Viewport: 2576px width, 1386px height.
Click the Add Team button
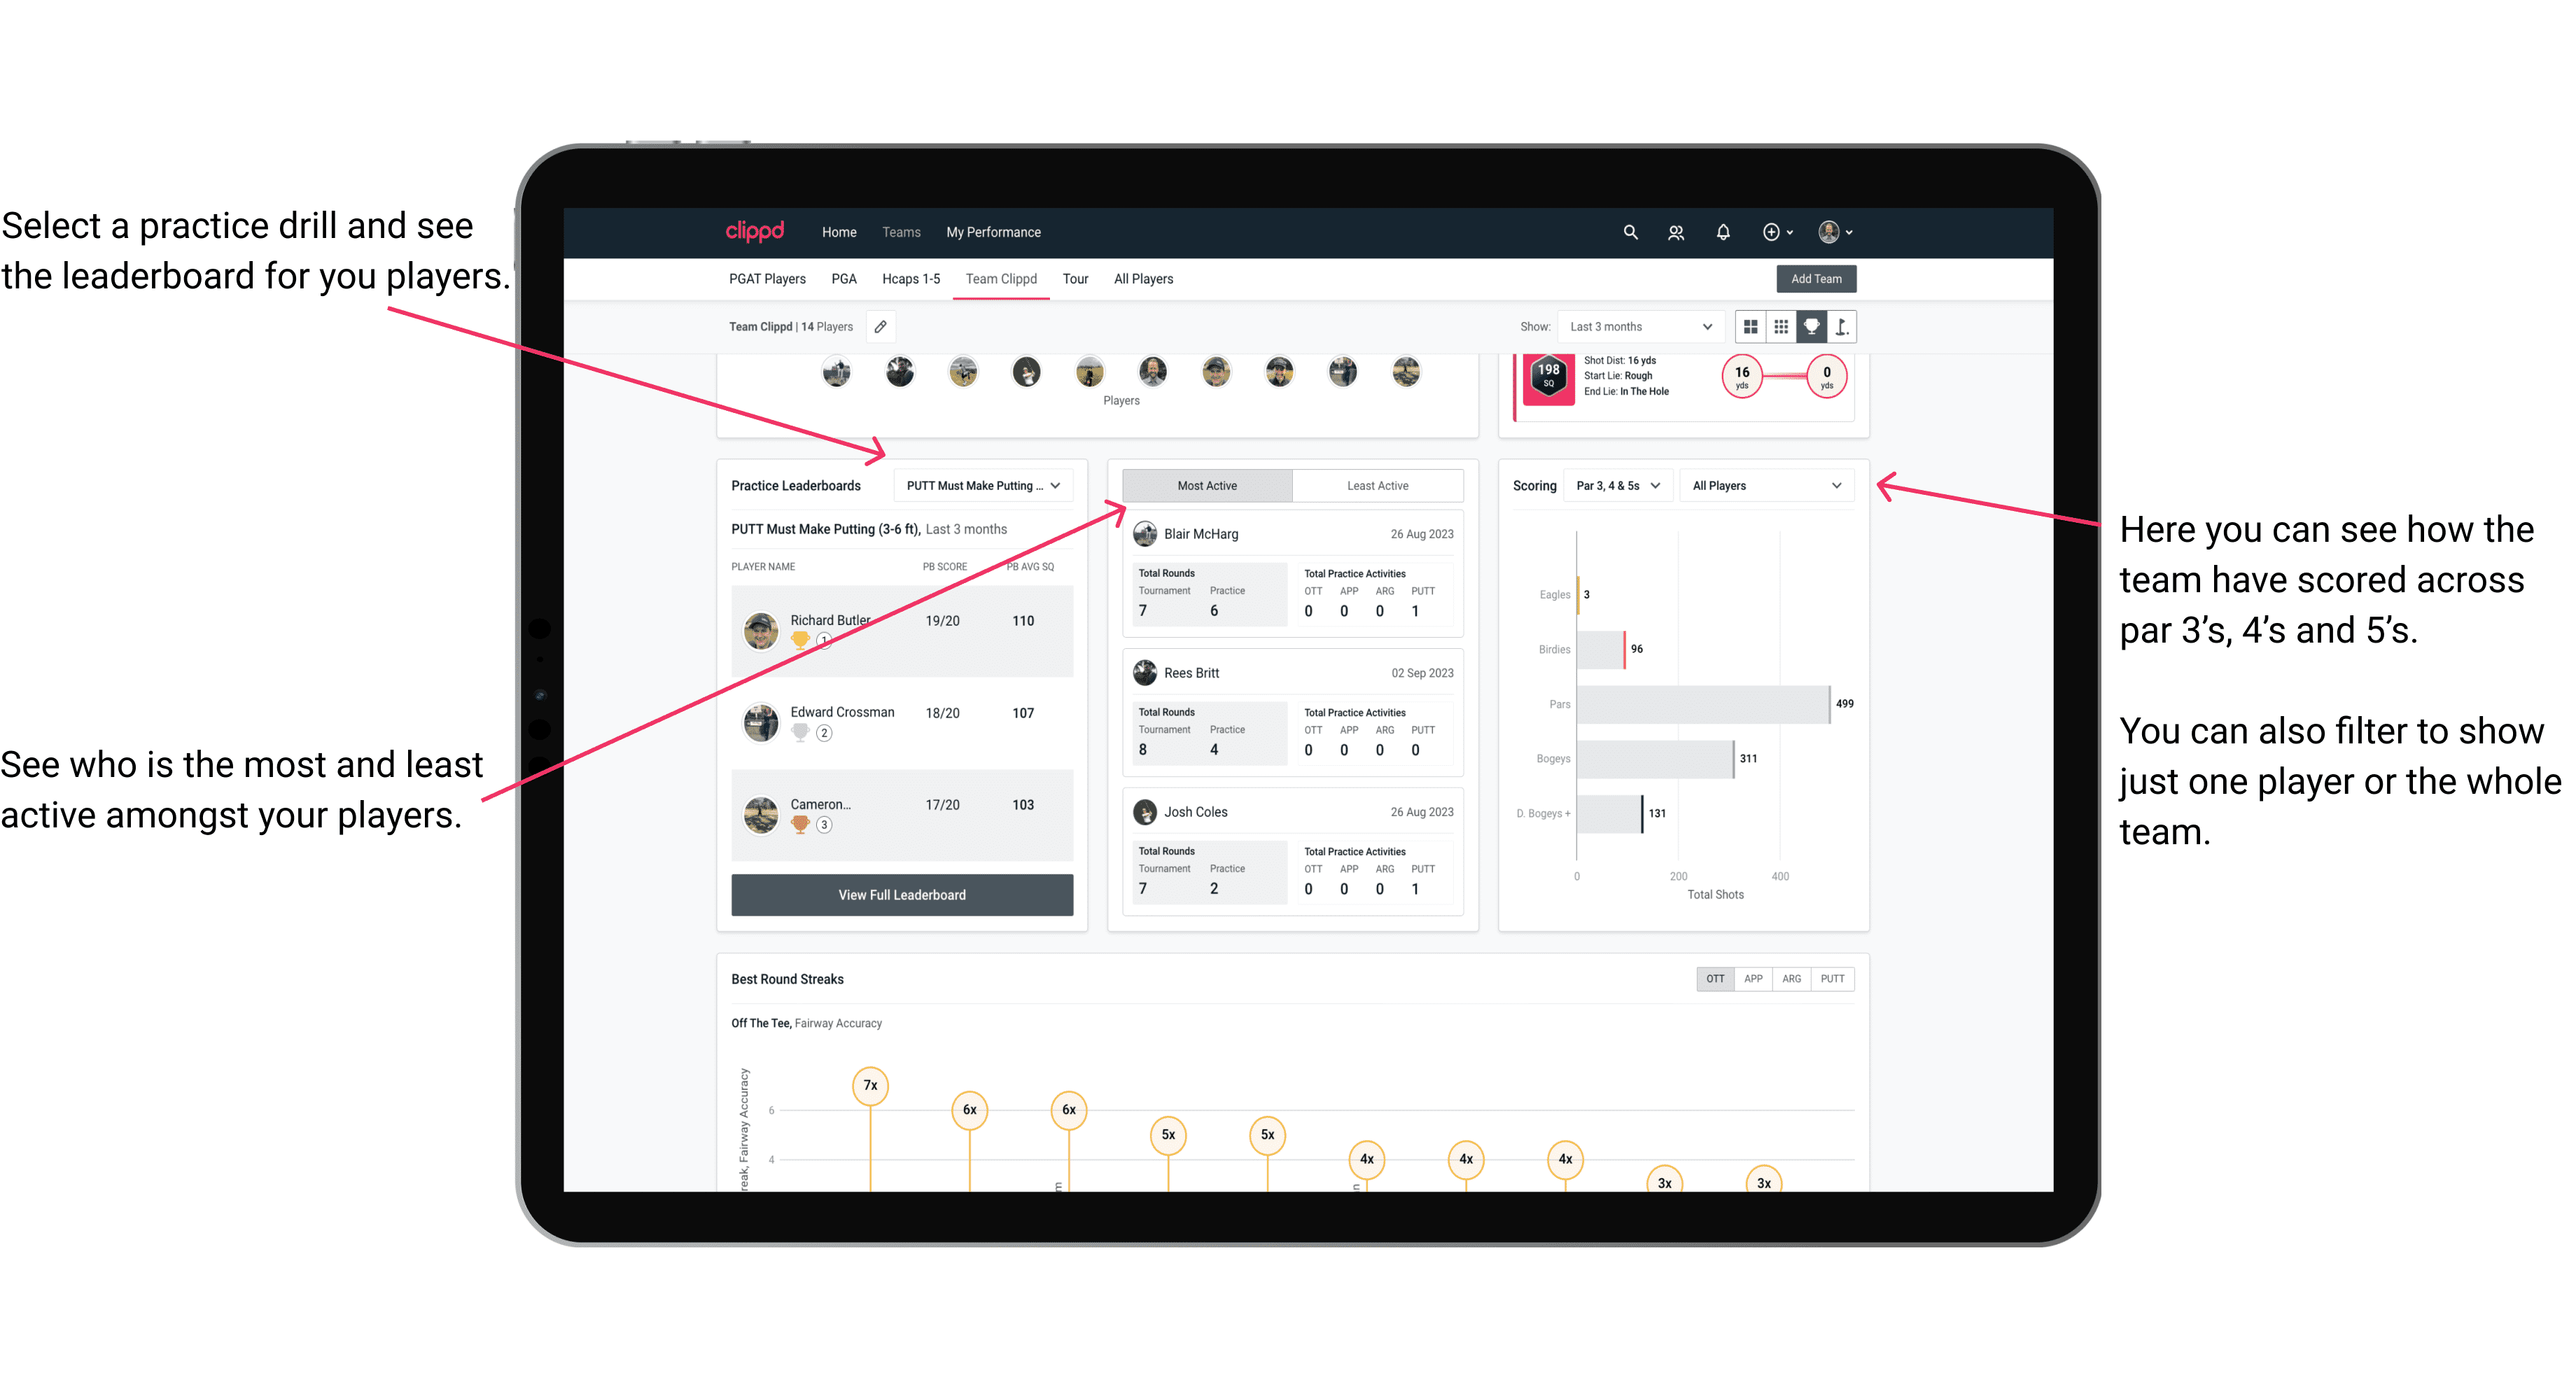1815,278
